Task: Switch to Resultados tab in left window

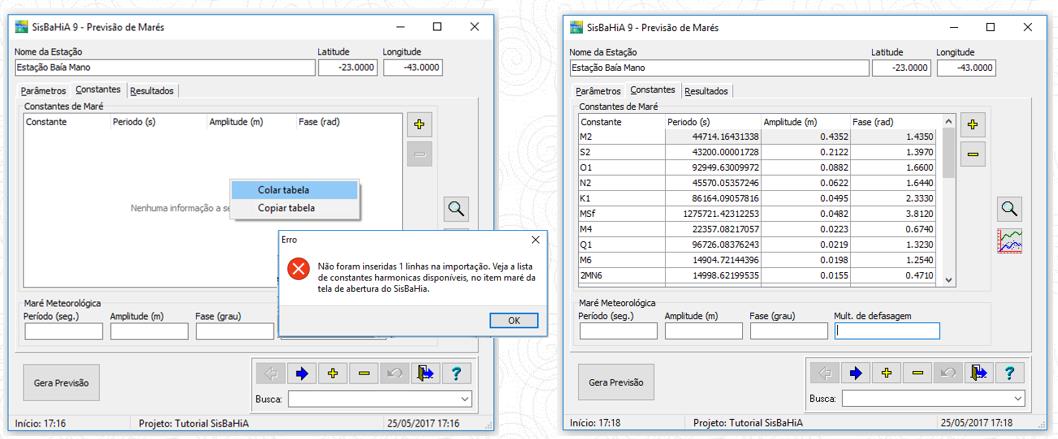Action: 152,90
